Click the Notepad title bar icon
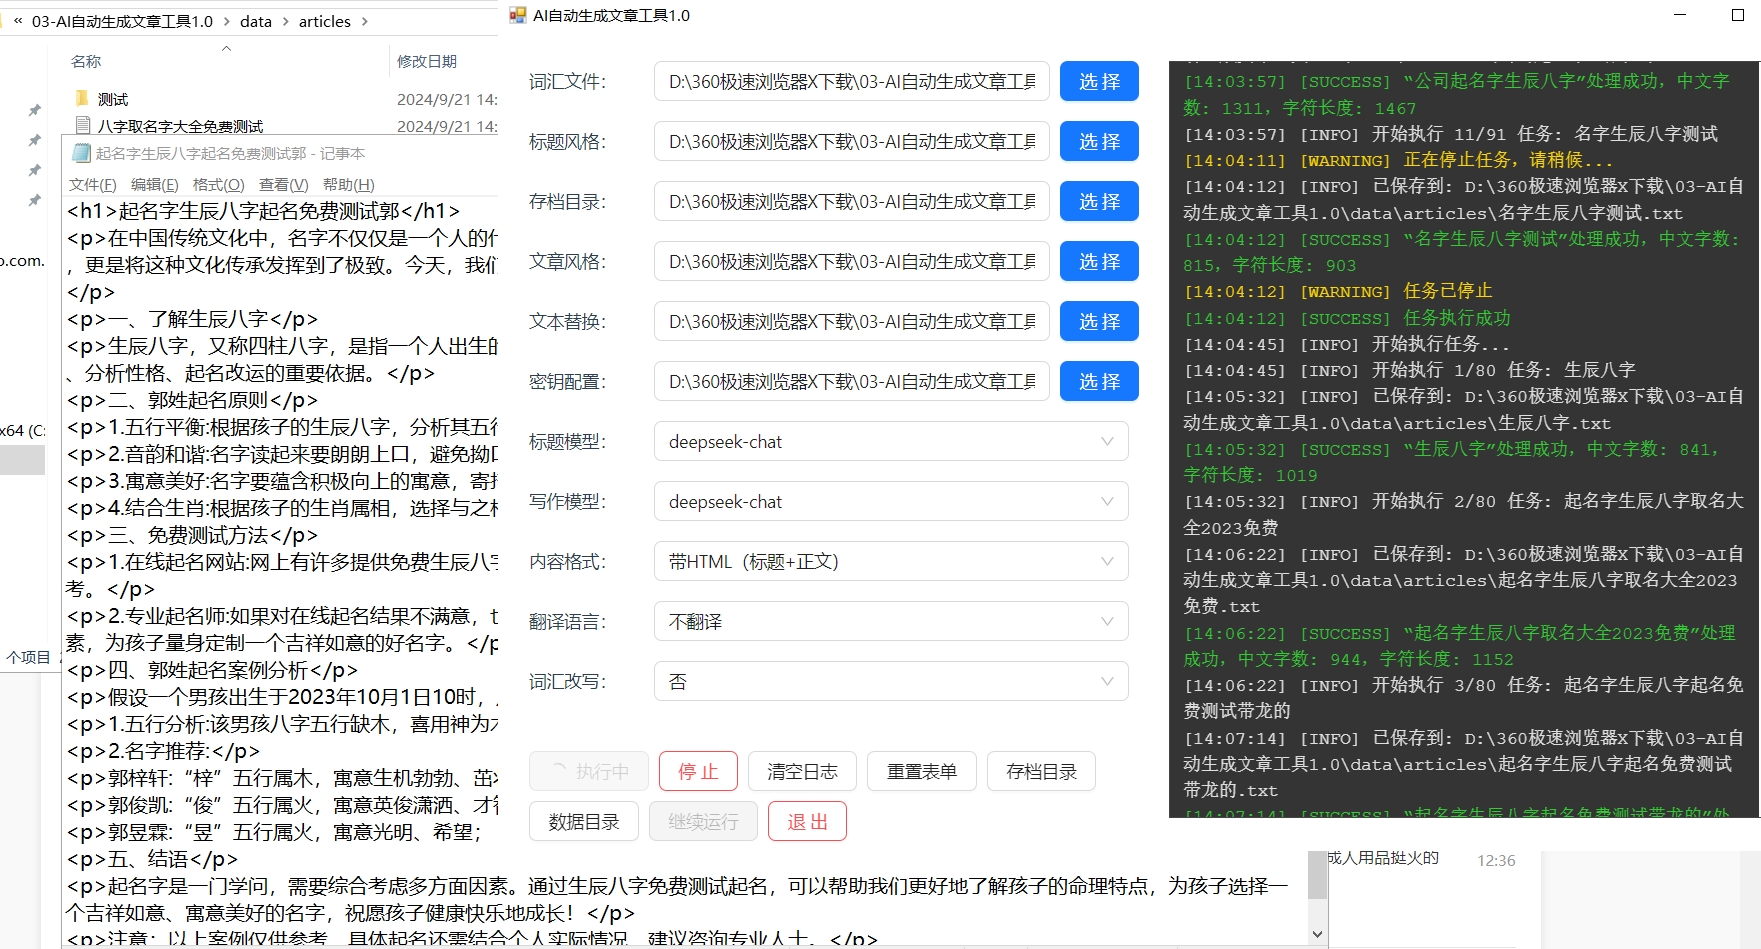Image resolution: width=1761 pixels, height=949 pixels. point(81,153)
